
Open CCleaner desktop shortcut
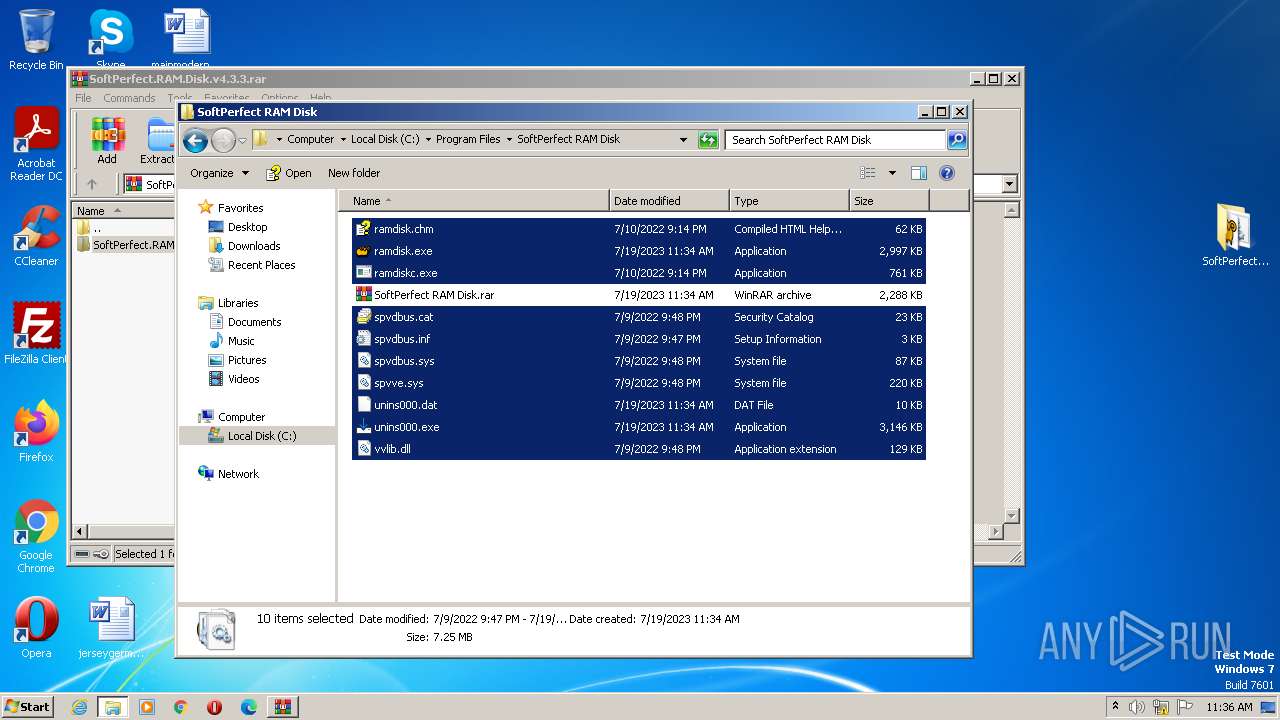tap(36, 236)
